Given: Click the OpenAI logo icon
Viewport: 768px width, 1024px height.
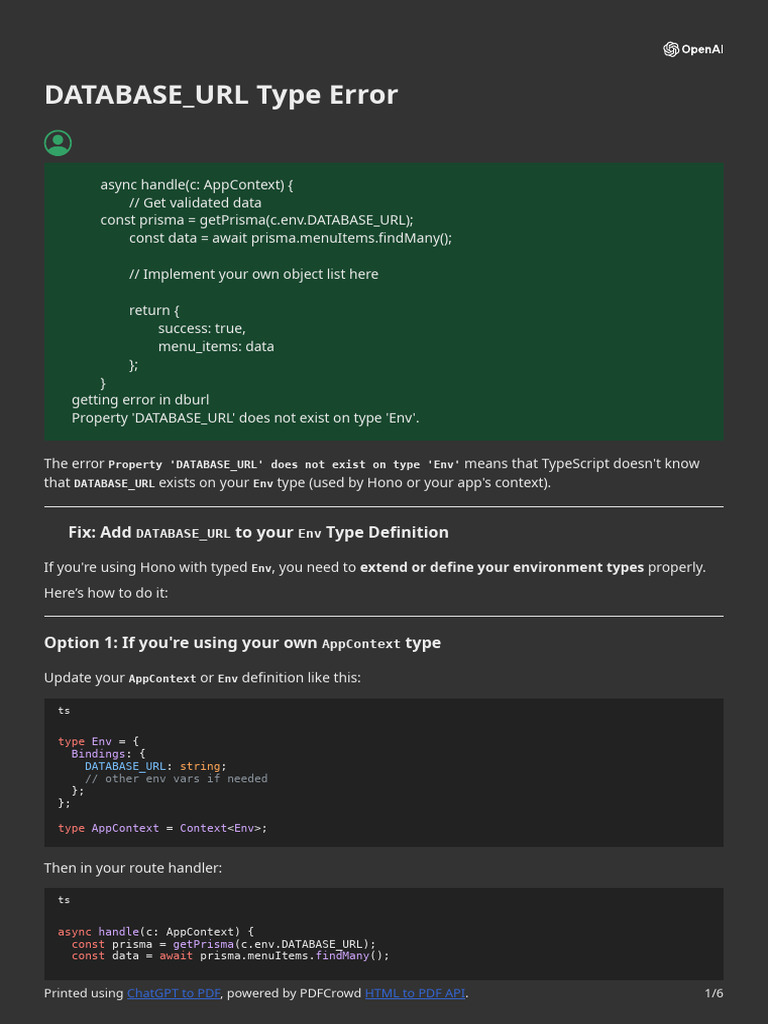Looking at the screenshot, I should 671,49.
